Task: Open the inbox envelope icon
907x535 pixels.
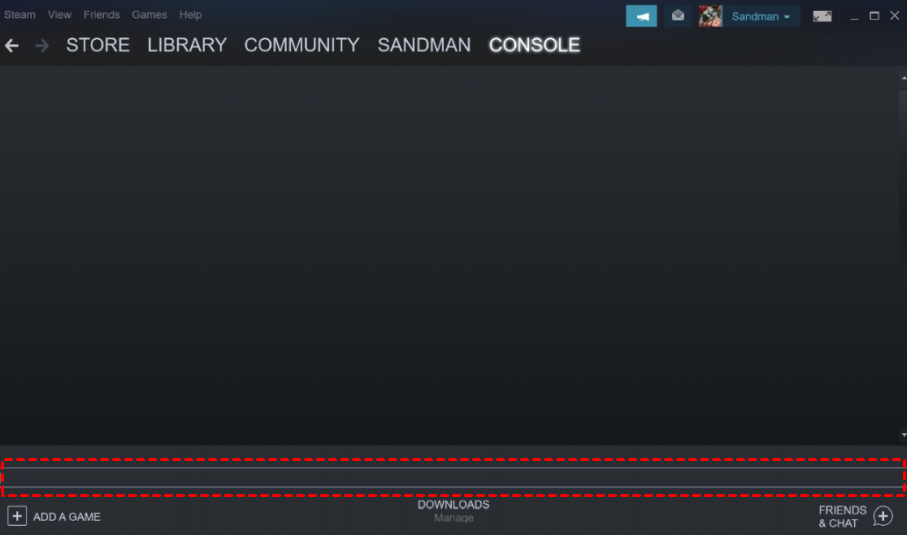Action: click(x=677, y=16)
